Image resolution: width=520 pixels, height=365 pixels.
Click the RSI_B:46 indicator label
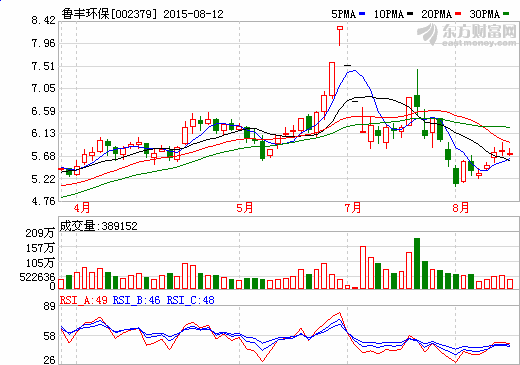coord(137,300)
